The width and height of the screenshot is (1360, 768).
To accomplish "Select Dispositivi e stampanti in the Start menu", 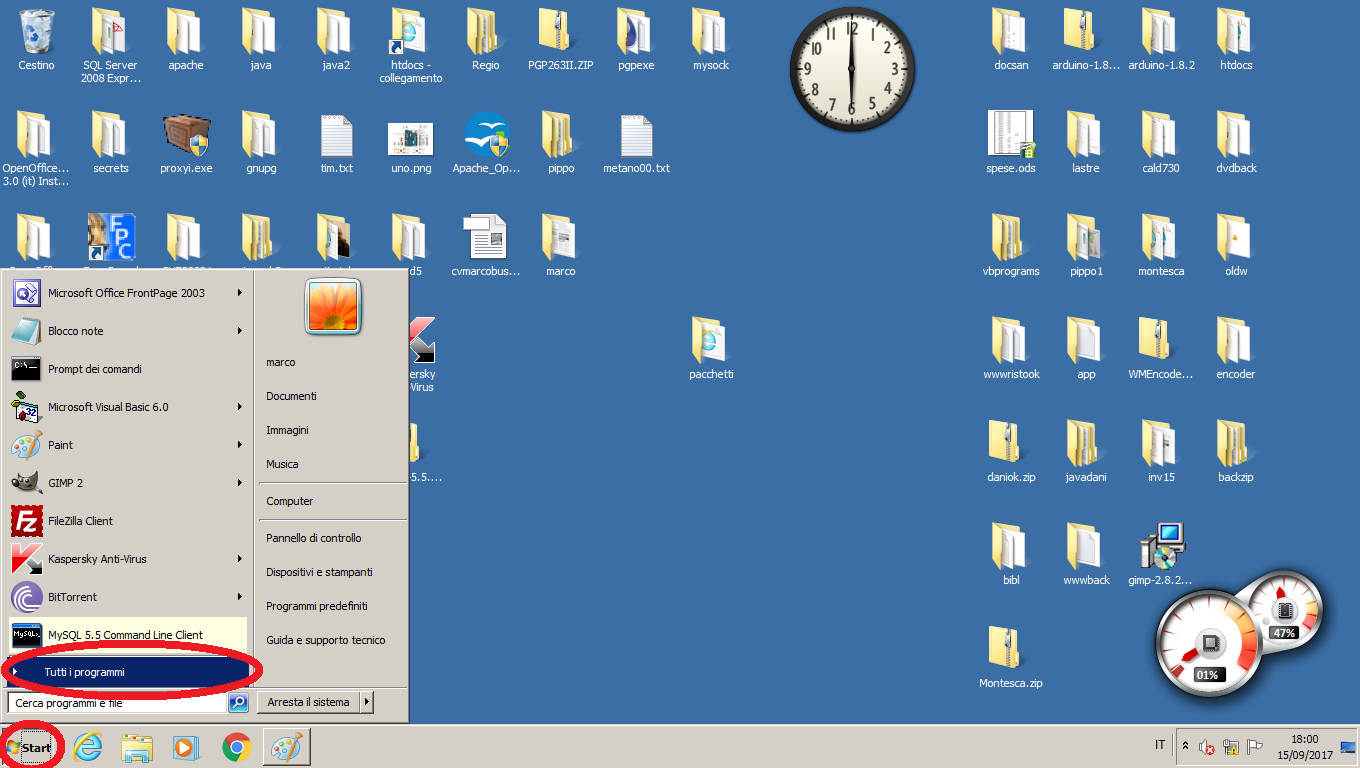I will click(319, 572).
